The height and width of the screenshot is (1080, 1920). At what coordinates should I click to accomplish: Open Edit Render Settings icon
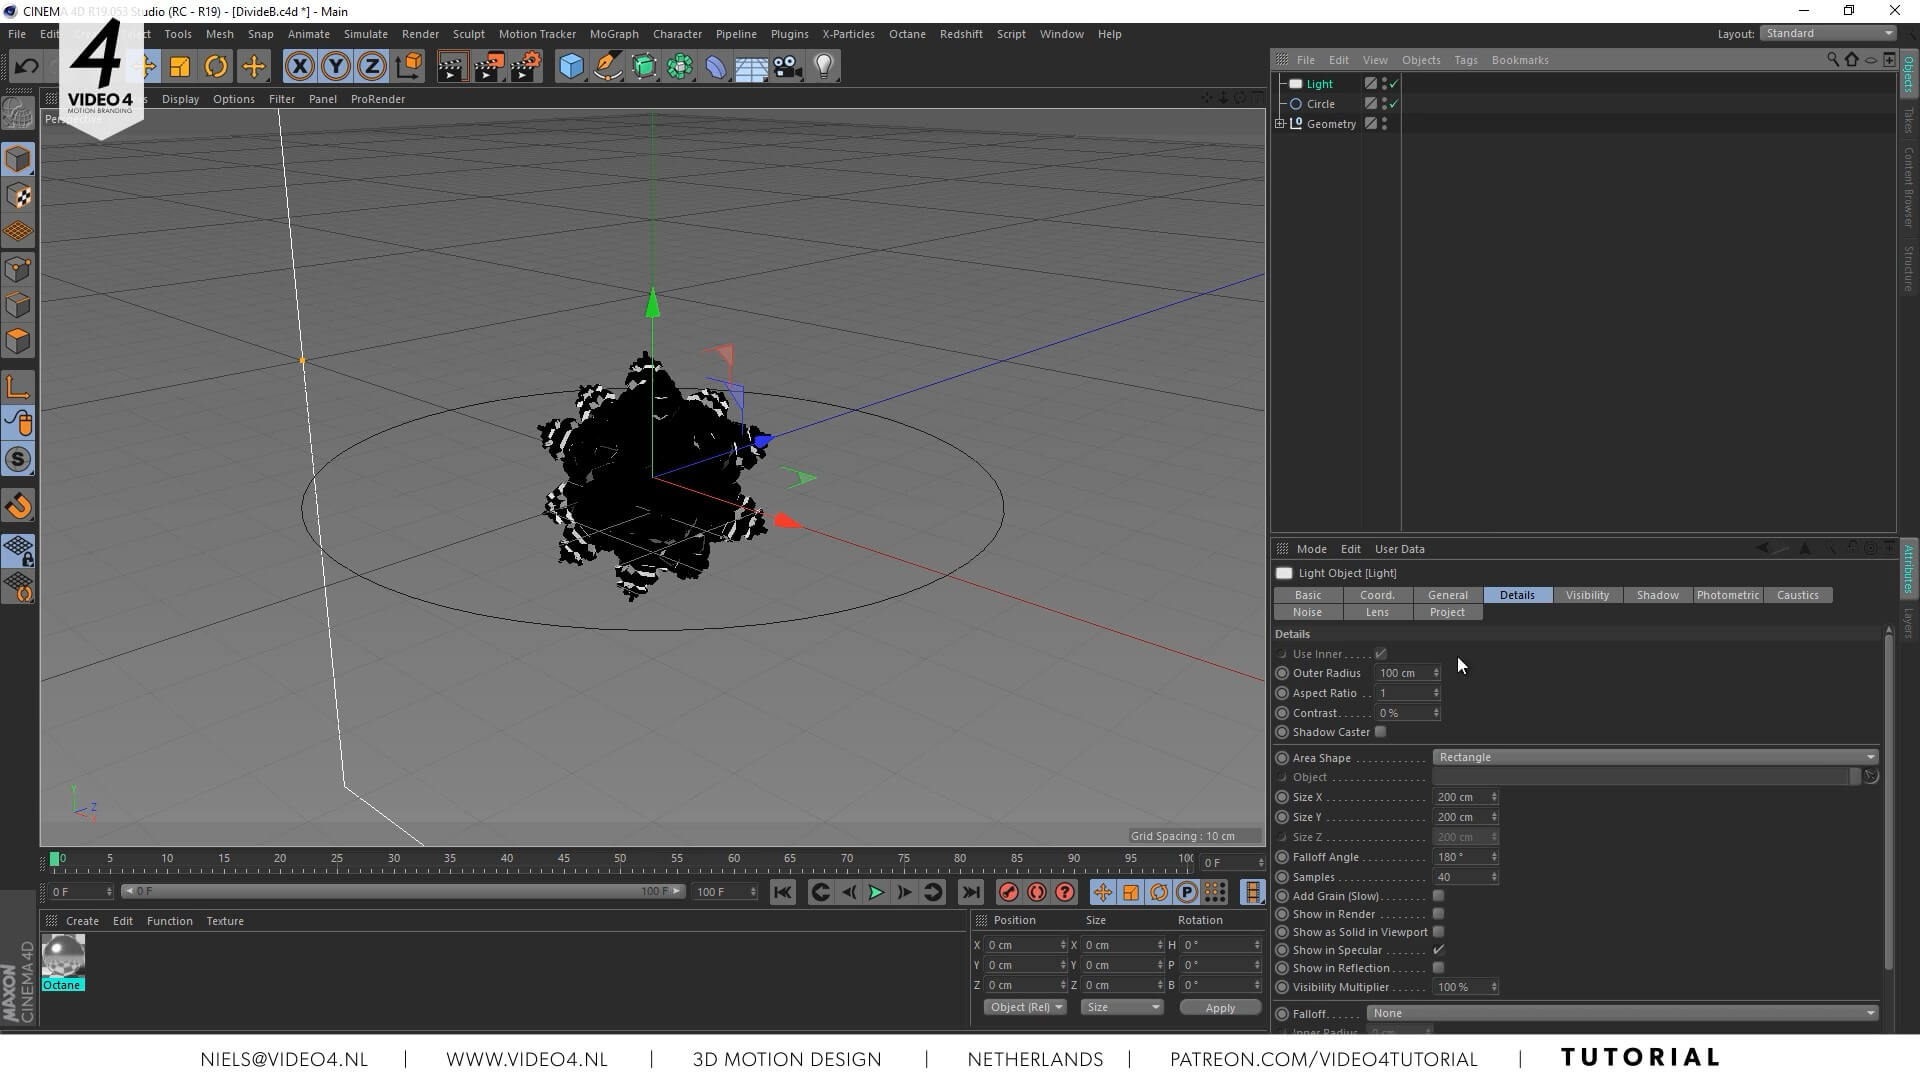[525, 67]
